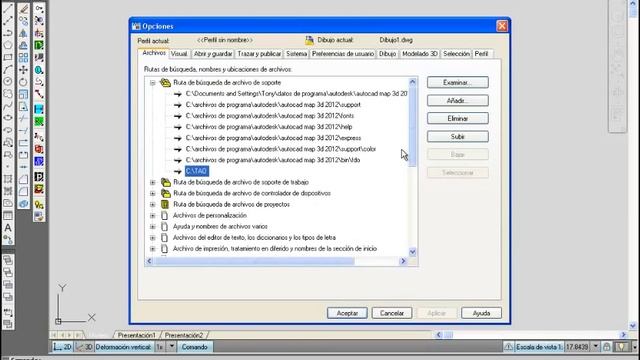Select the Multiline Text 'A' tool

(x=8, y=228)
